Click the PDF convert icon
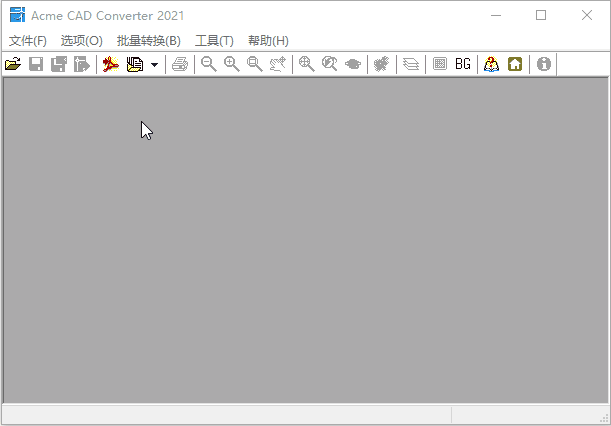Screen dimensions: 611x426 point(110,64)
